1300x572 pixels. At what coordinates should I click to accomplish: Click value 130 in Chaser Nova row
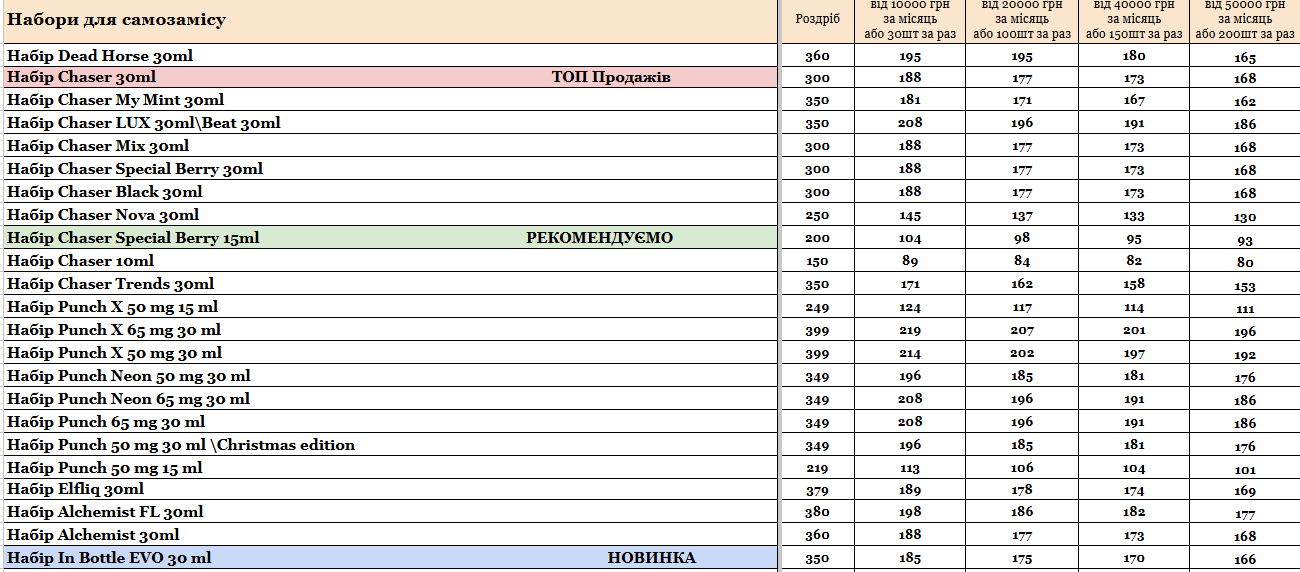coord(1245,217)
